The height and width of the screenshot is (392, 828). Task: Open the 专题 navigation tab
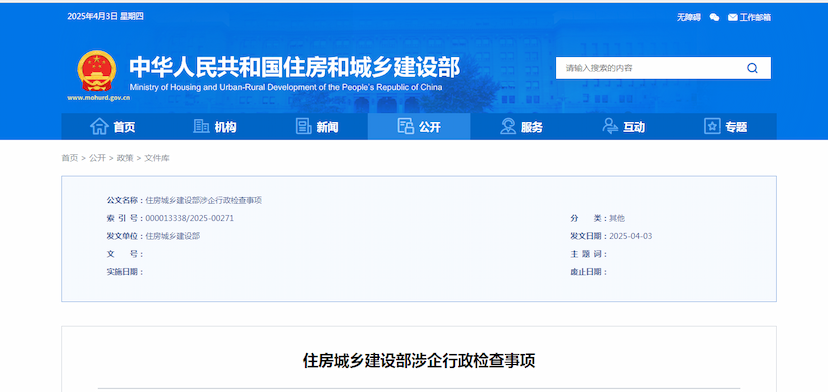coord(726,127)
